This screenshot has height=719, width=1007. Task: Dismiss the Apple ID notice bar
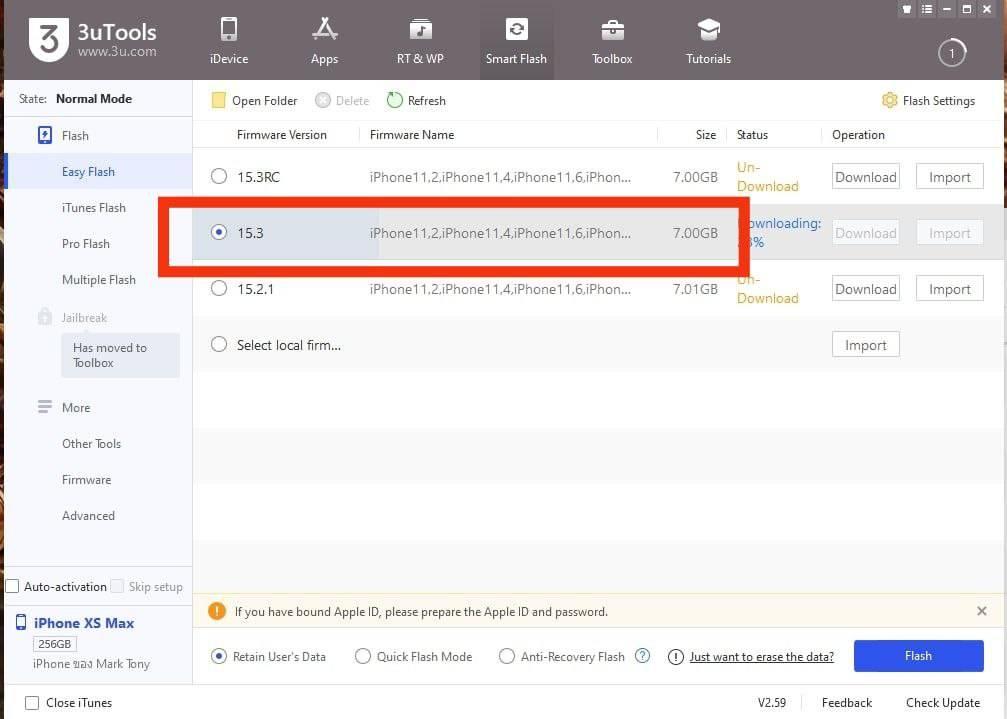coord(981,611)
